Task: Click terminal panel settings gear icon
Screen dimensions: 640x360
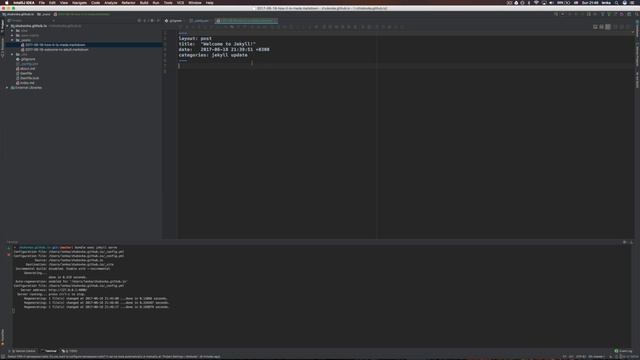Action: (x=624, y=242)
